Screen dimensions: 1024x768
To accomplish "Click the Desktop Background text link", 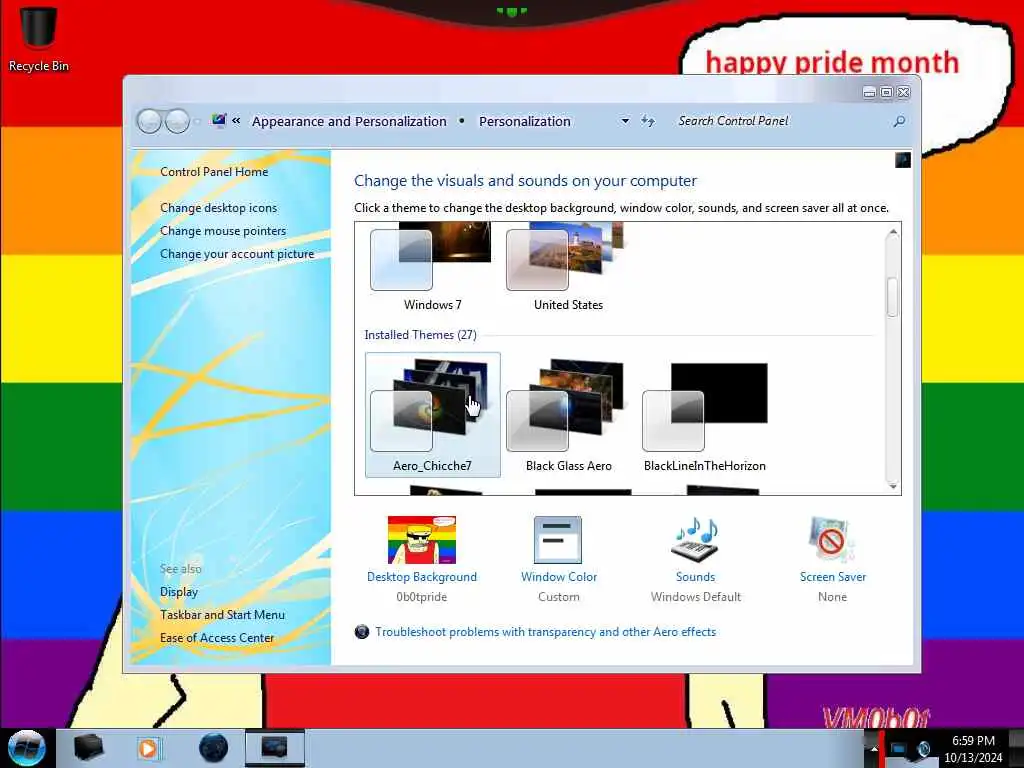I will tap(422, 577).
